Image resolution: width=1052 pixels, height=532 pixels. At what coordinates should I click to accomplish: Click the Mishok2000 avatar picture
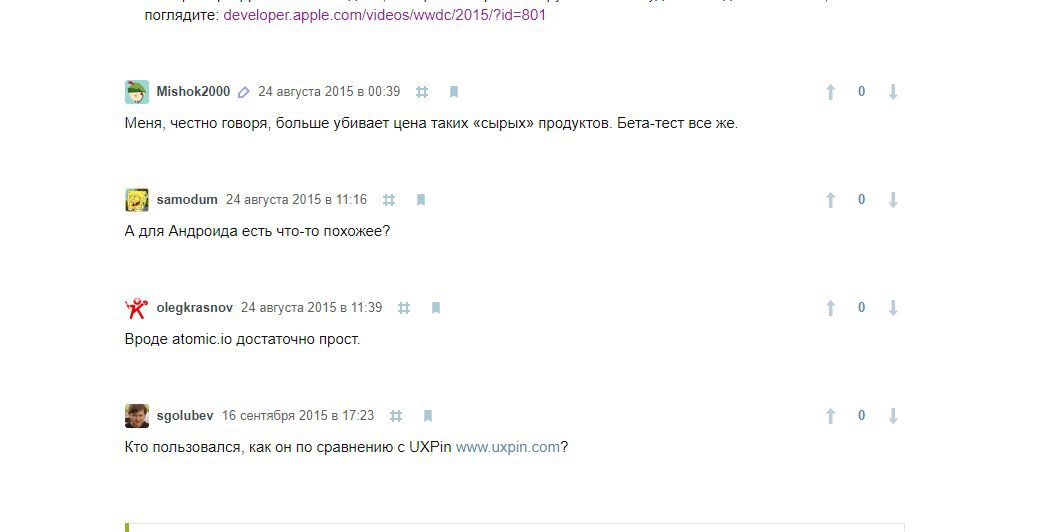(x=137, y=92)
